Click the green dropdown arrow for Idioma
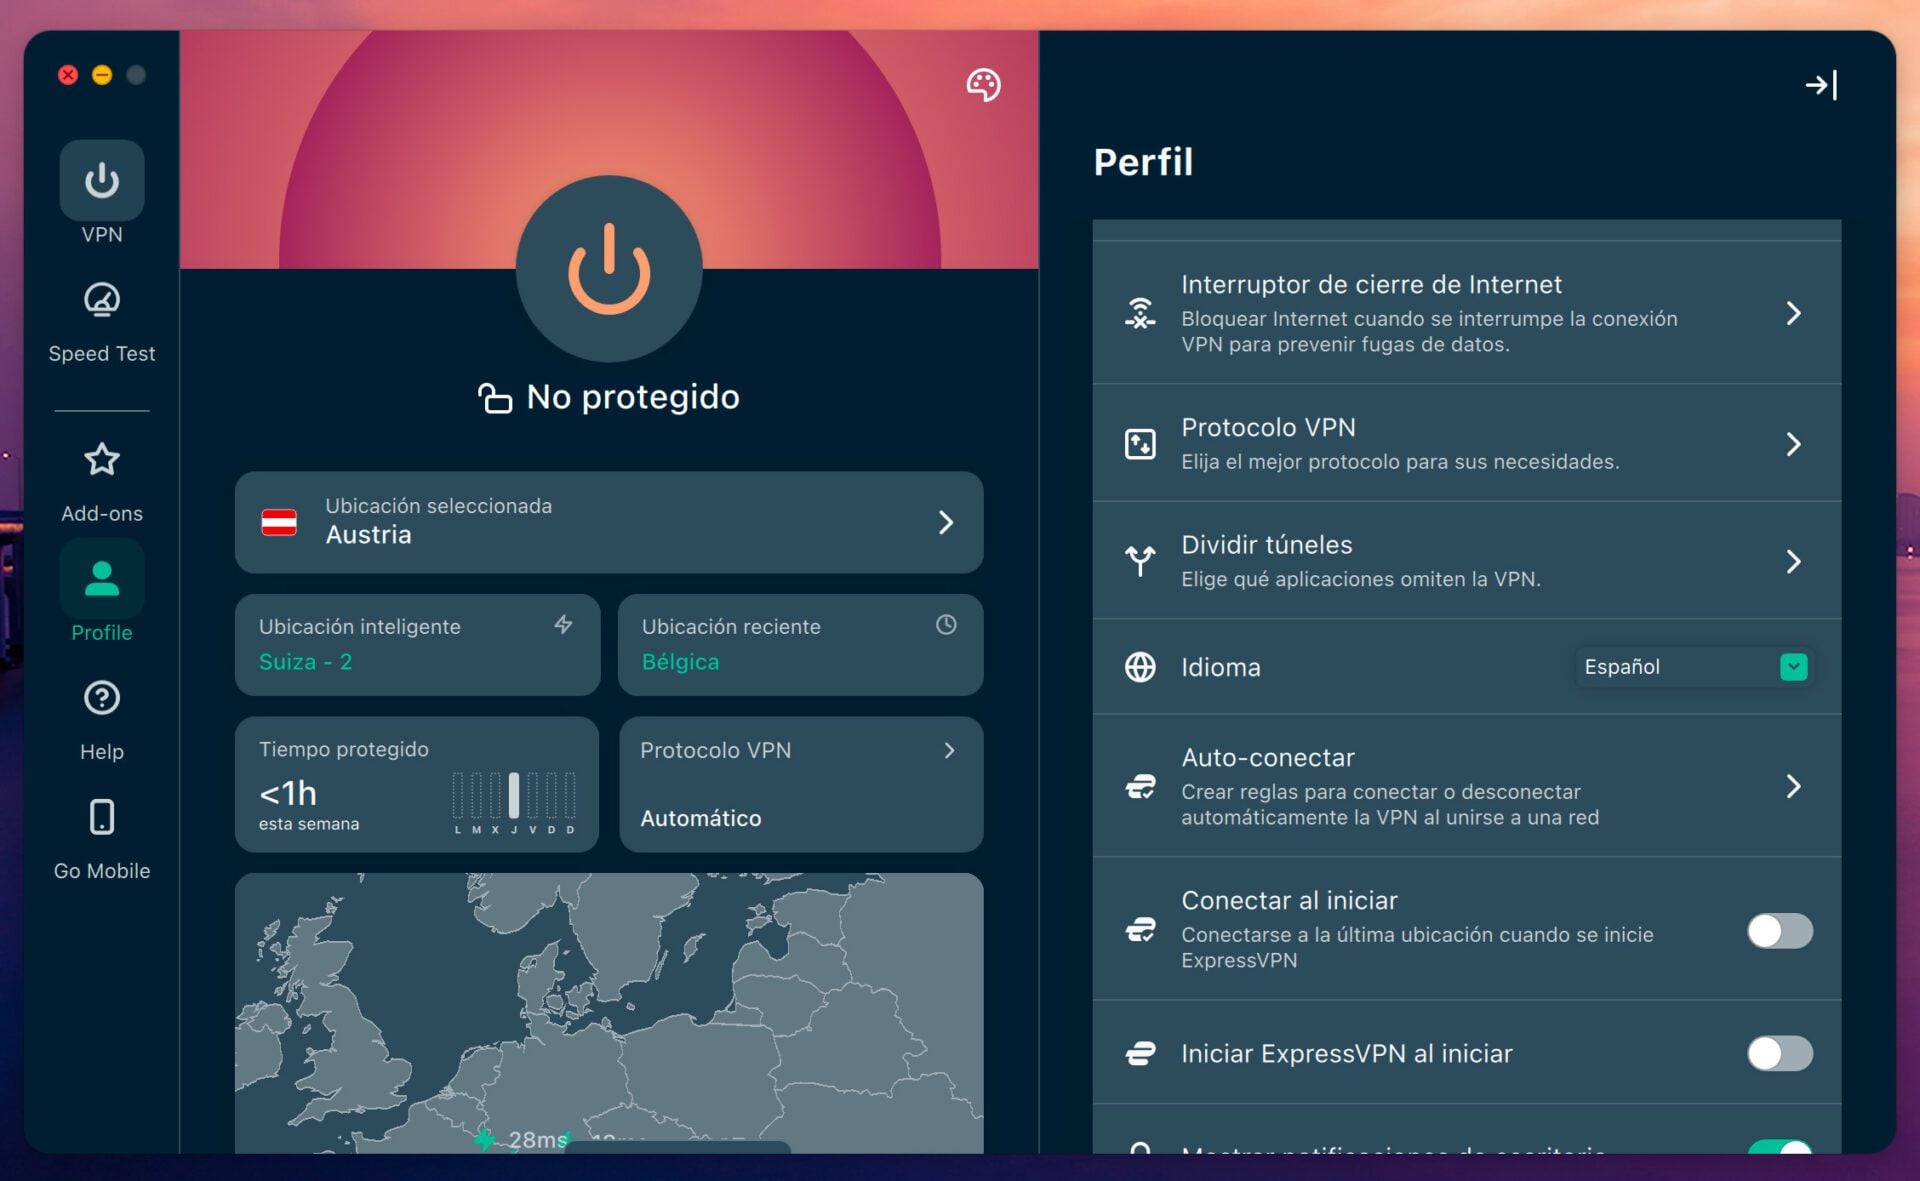 1793,667
